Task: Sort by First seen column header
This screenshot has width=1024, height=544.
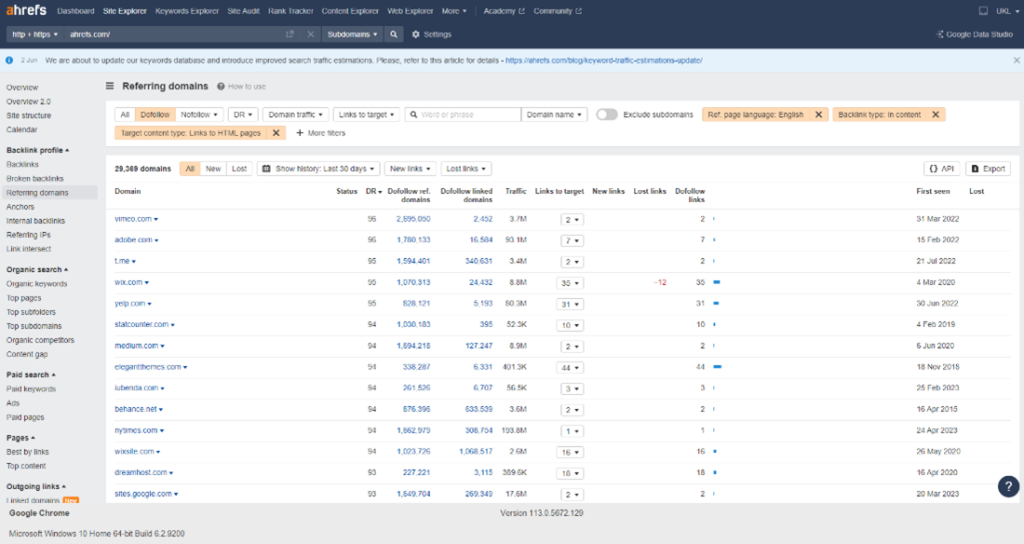Action: 933,191
